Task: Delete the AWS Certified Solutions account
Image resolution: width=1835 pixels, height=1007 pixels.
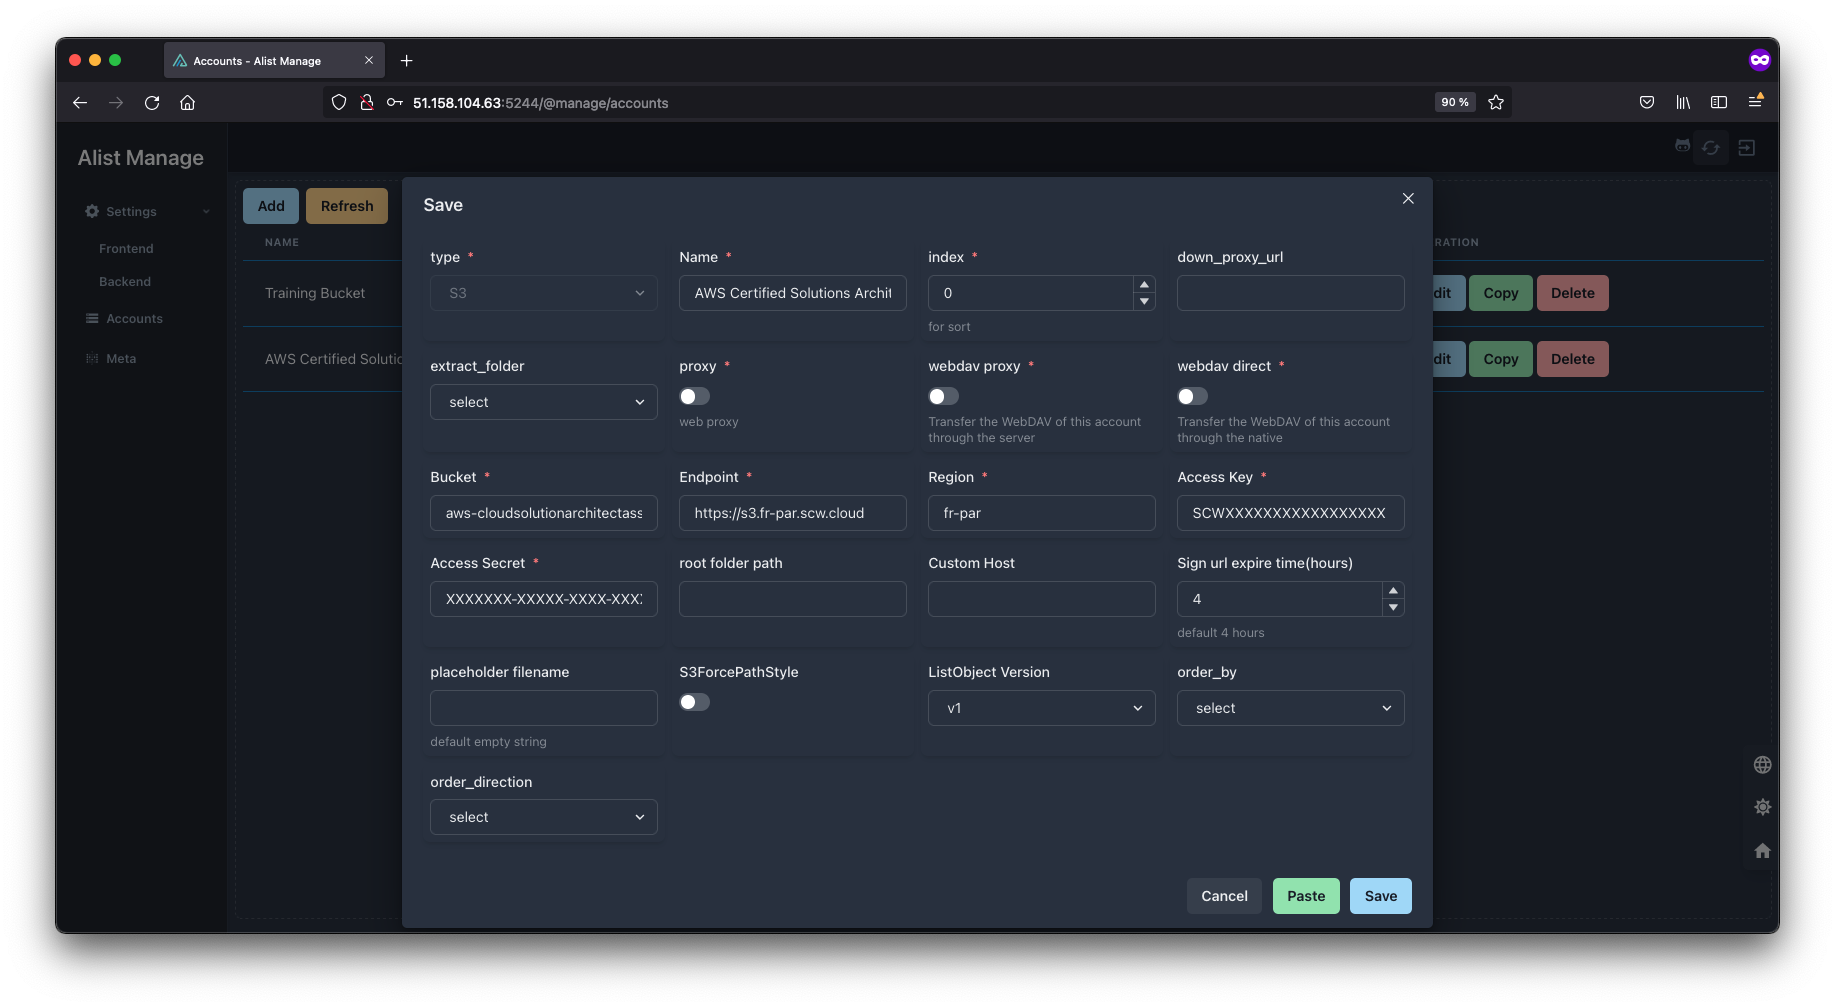Action: click(1572, 359)
